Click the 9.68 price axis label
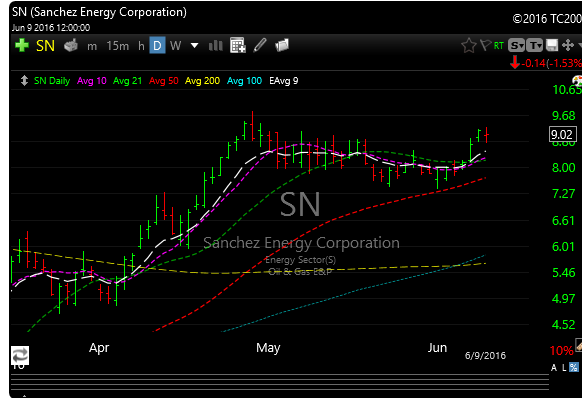This screenshot has width=582, height=398. [563, 116]
